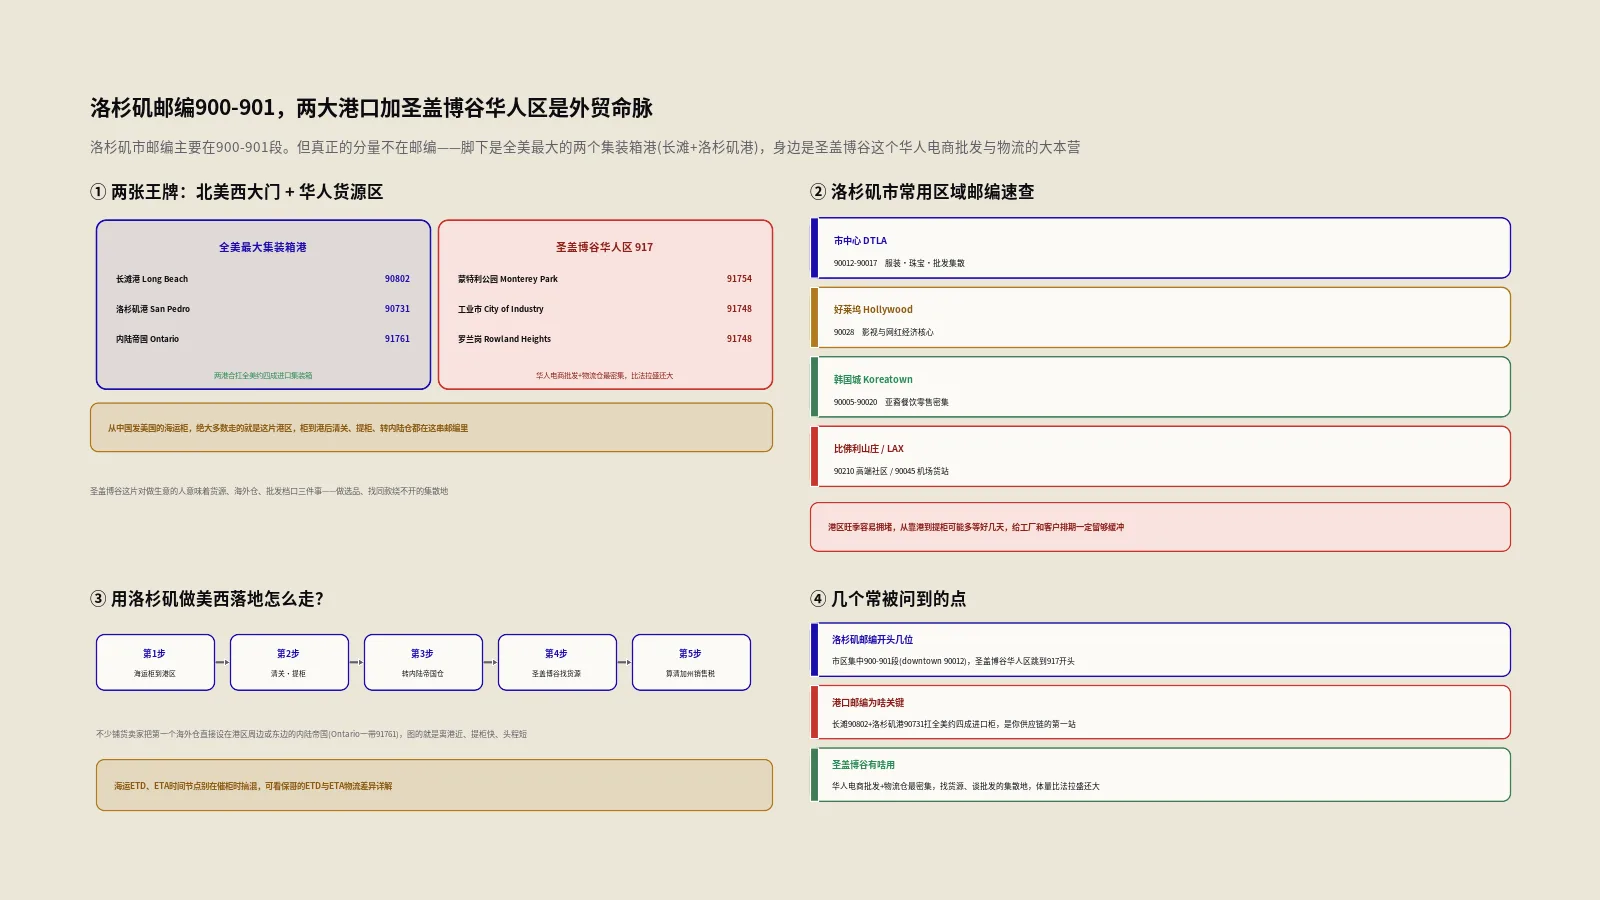This screenshot has height=900, width=1600.
Task: Select the 第5步 算清加州销售税 step box
Action: coord(691,662)
